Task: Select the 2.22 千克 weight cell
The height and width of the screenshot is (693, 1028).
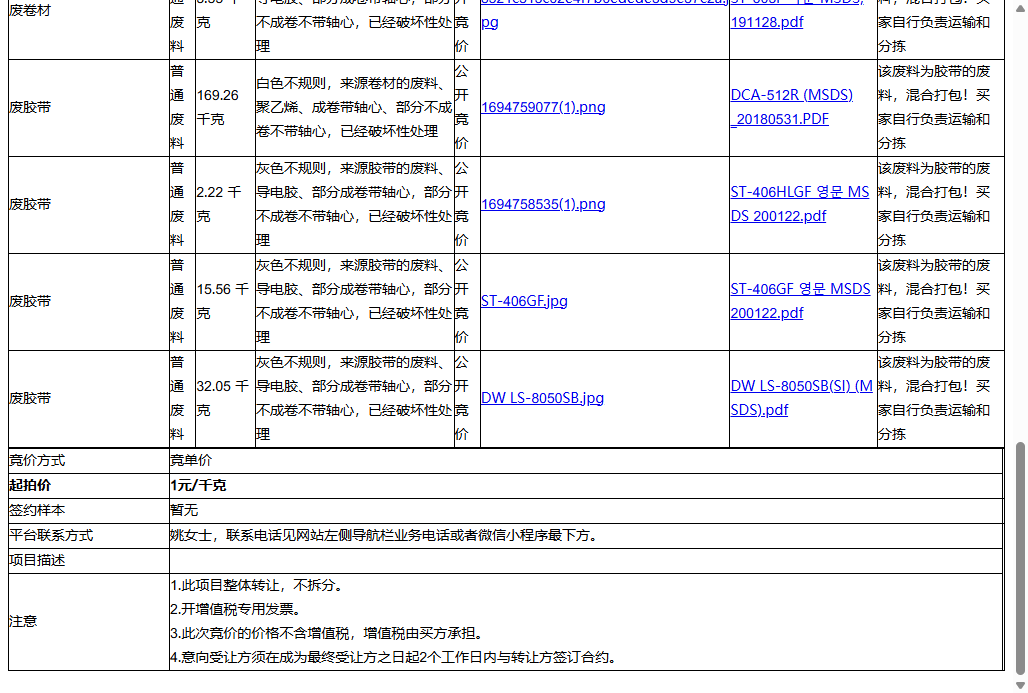Action: pos(226,205)
